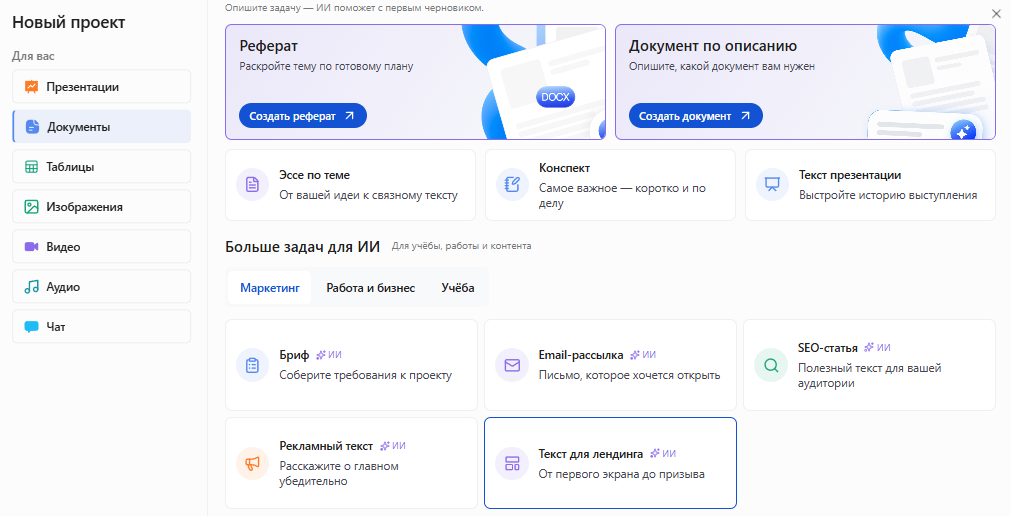Screen dimensions: 1011x516
Task: Click text Для учёбы, работы и контента
Action: [462, 246]
